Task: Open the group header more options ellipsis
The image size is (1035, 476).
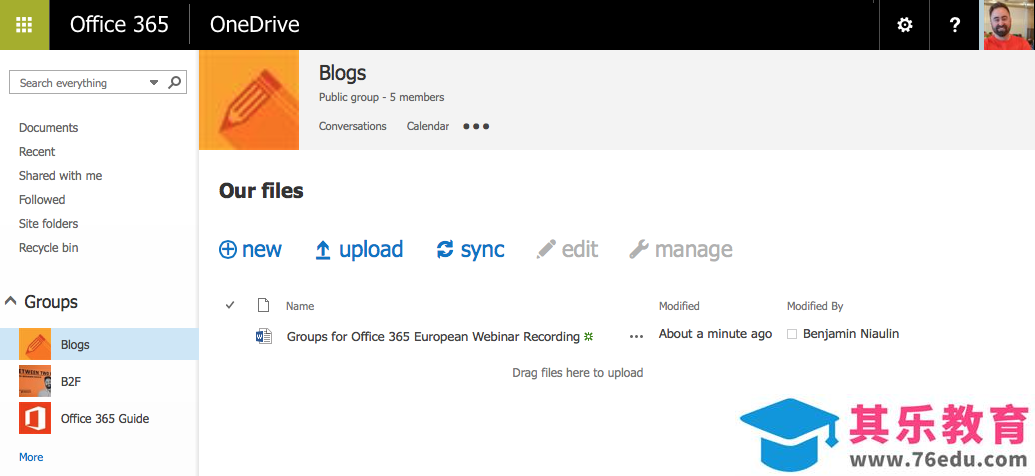Action: (x=476, y=126)
